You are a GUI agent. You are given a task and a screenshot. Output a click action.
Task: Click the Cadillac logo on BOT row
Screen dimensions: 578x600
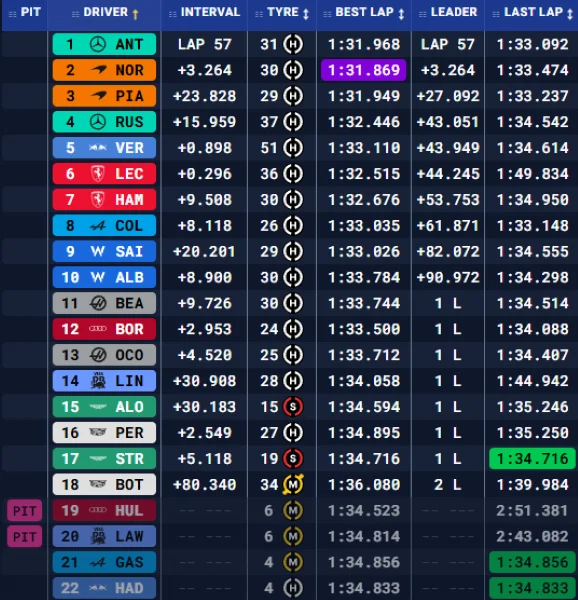(x=98, y=484)
